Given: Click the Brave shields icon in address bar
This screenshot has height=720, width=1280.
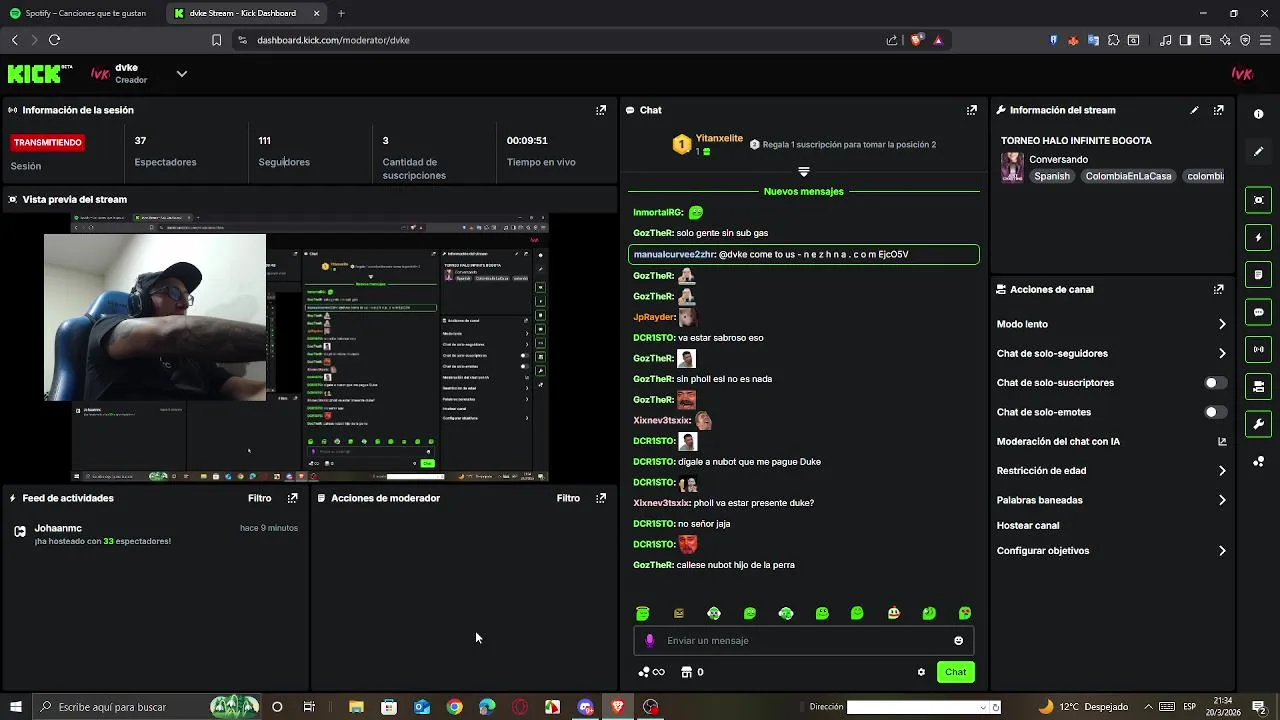Looking at the screenshot, I should 916,40.
